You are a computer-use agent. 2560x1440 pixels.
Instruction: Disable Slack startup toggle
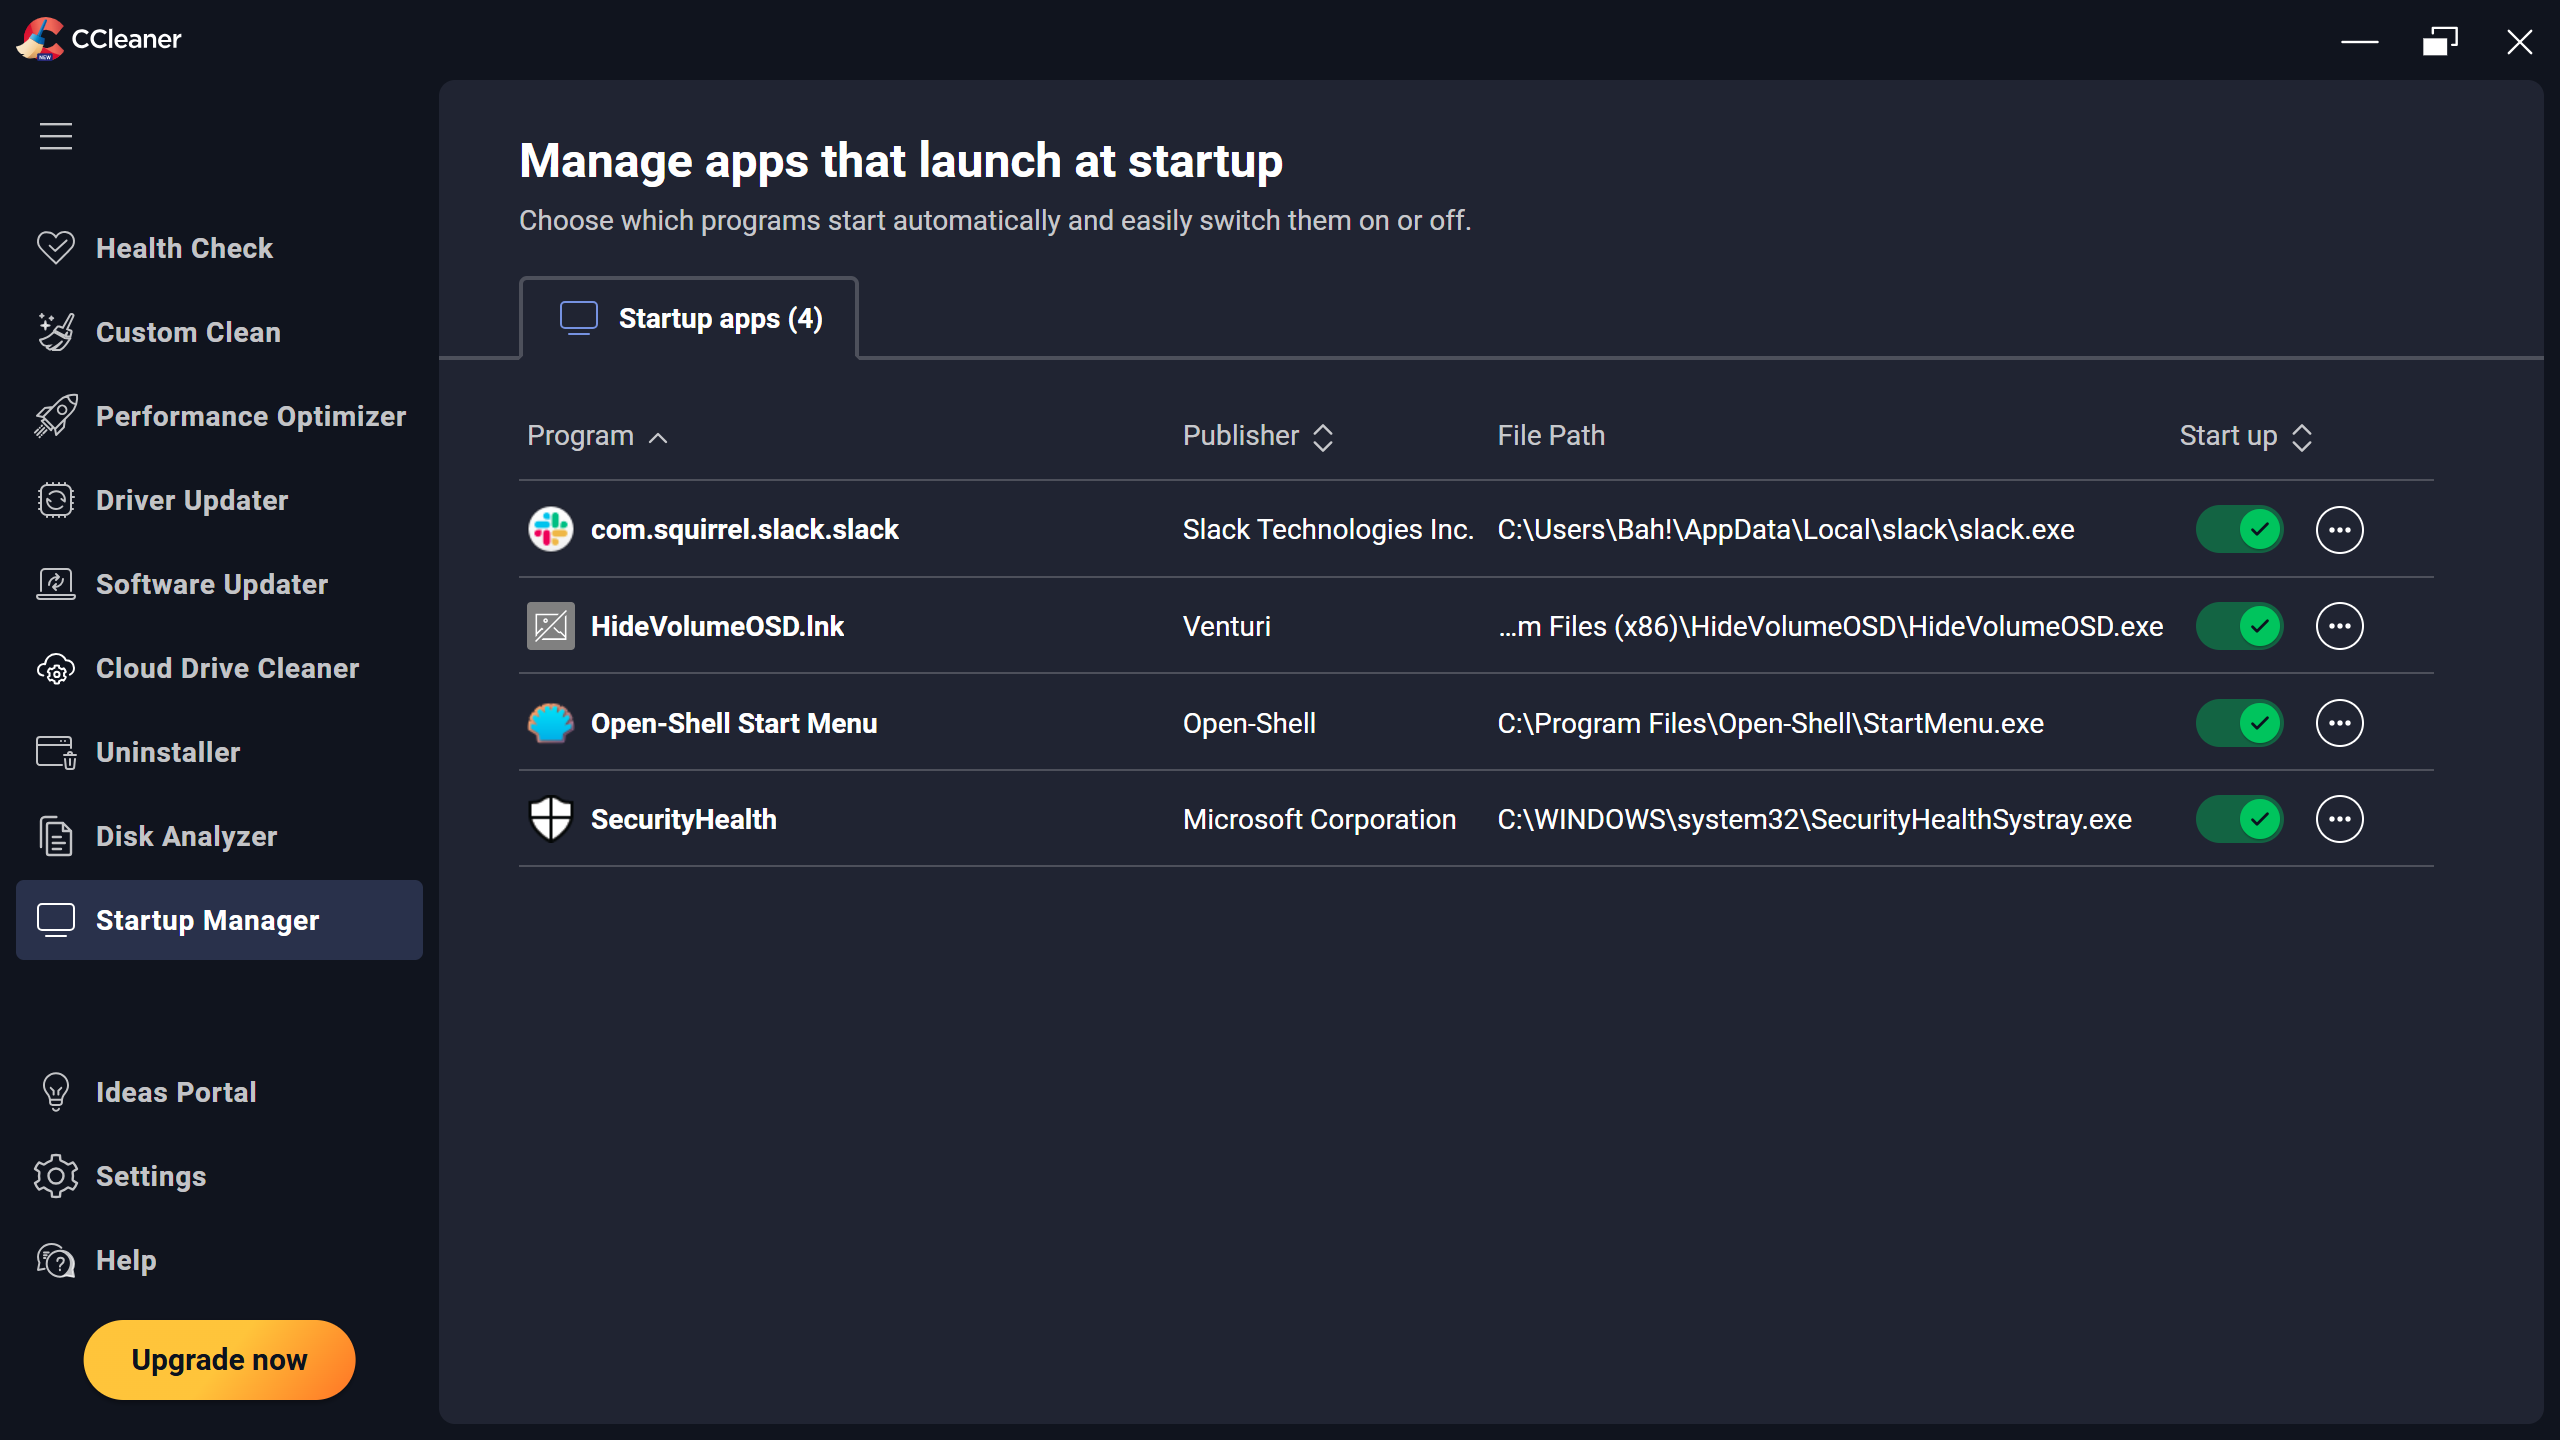2239,529
